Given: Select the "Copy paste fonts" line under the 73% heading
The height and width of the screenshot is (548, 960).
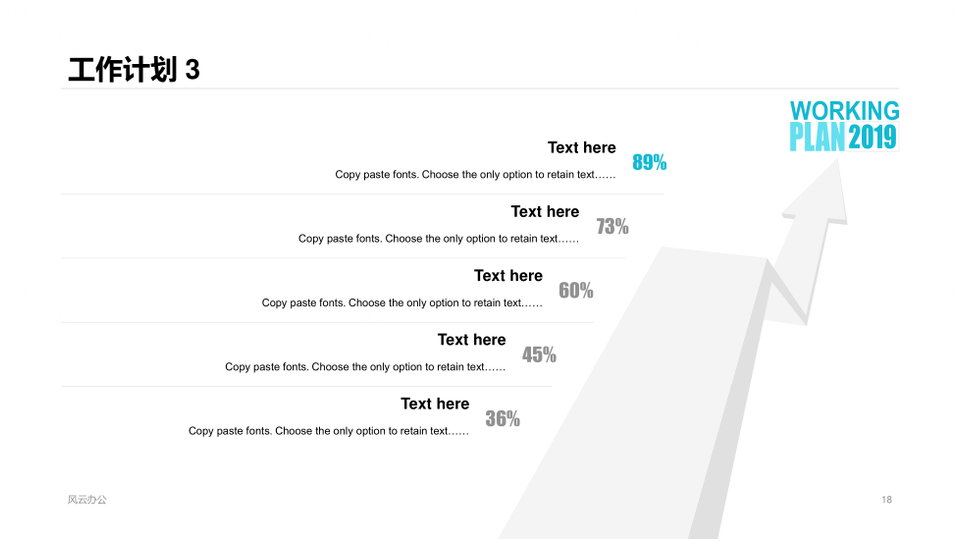Looking at the screenshot, I should point(438,239).
